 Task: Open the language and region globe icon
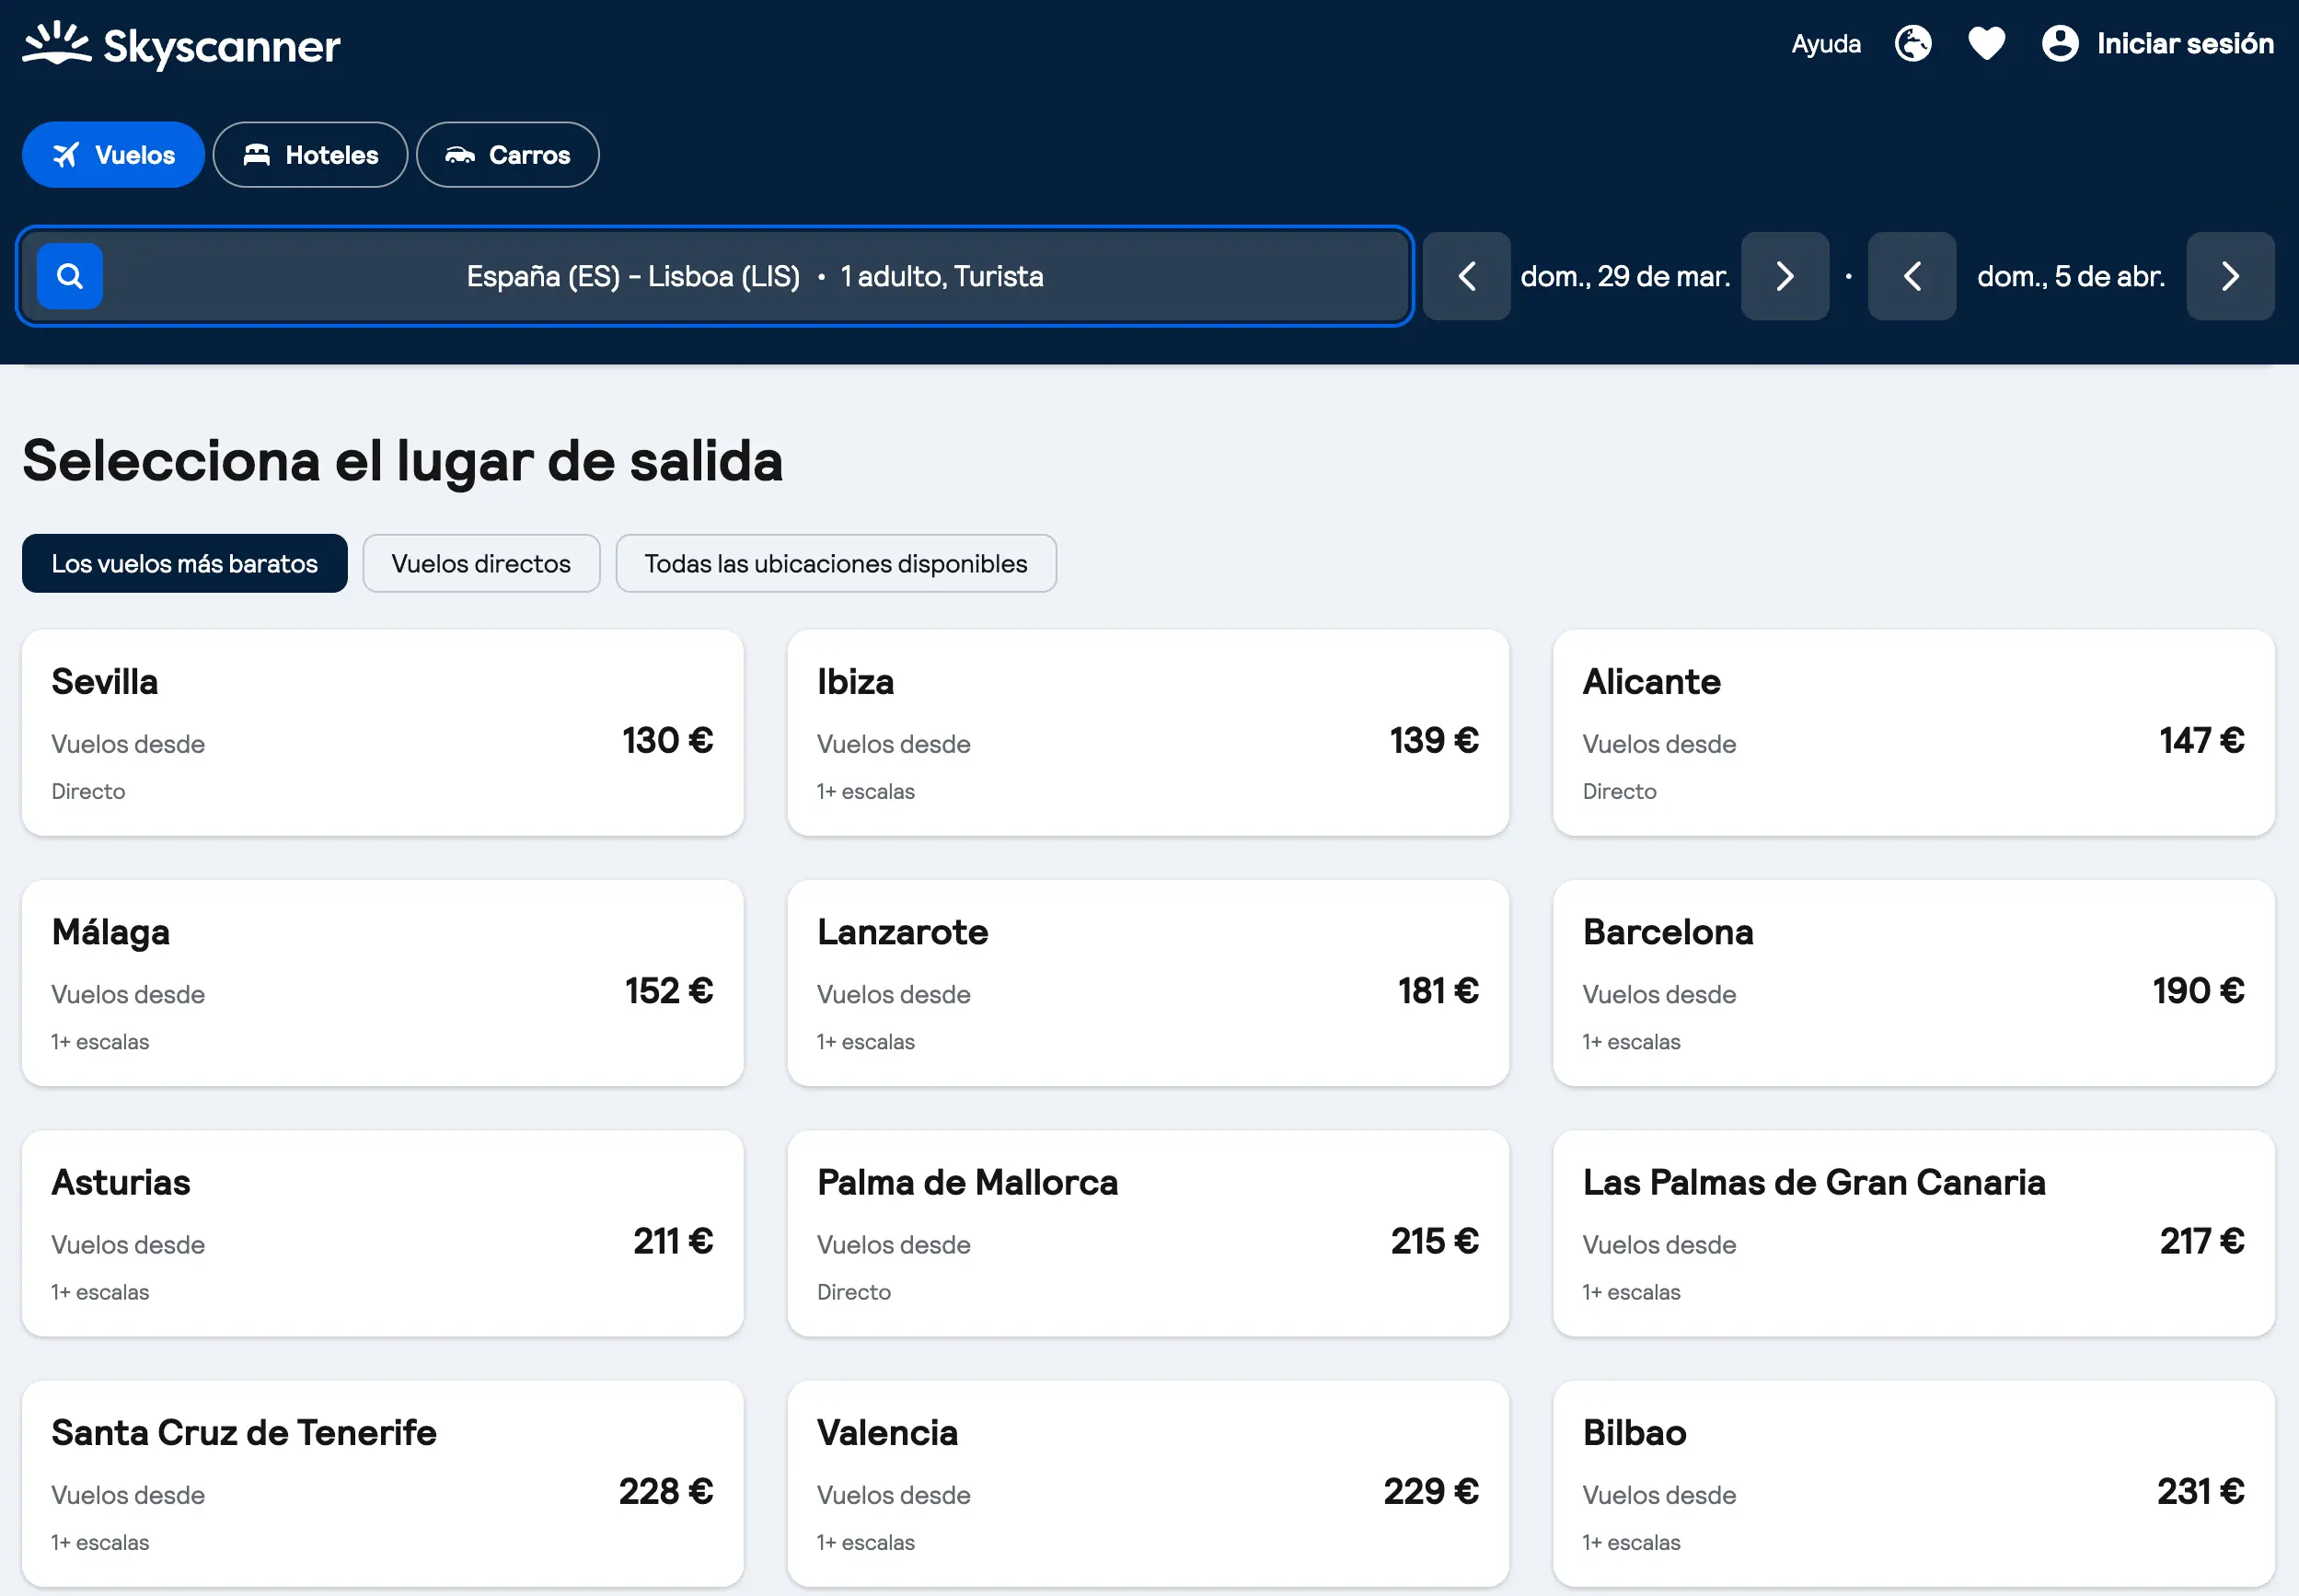click(1912, 43)
